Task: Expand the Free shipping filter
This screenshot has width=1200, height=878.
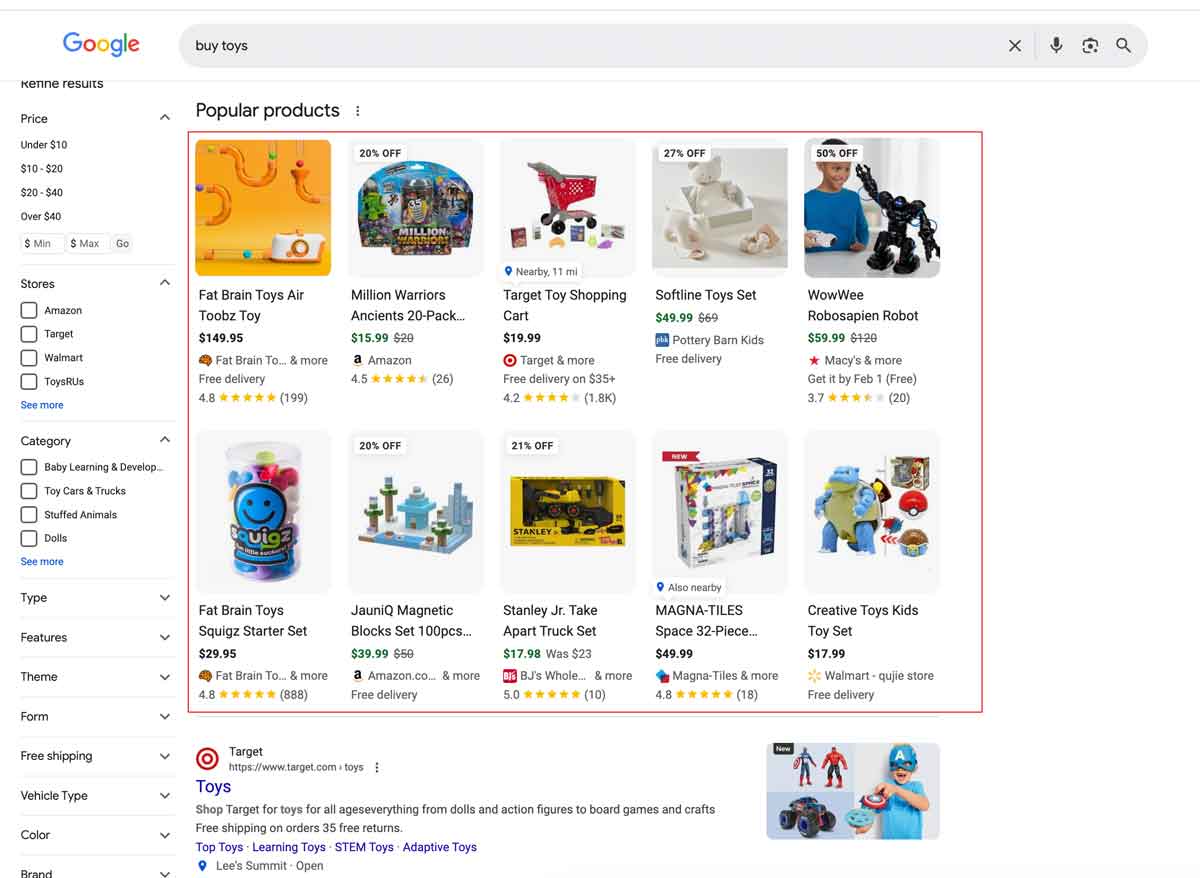Action: (165, 756)
